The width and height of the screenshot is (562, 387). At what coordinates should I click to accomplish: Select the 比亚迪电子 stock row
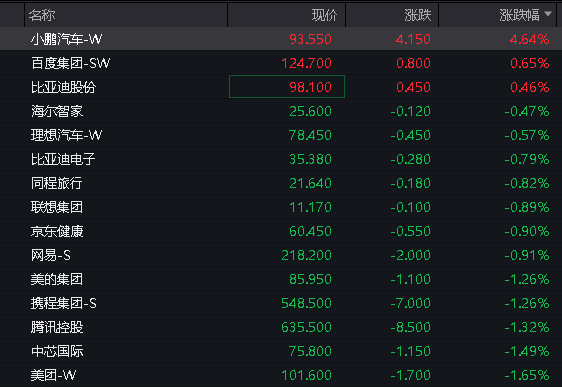(281, 159)
